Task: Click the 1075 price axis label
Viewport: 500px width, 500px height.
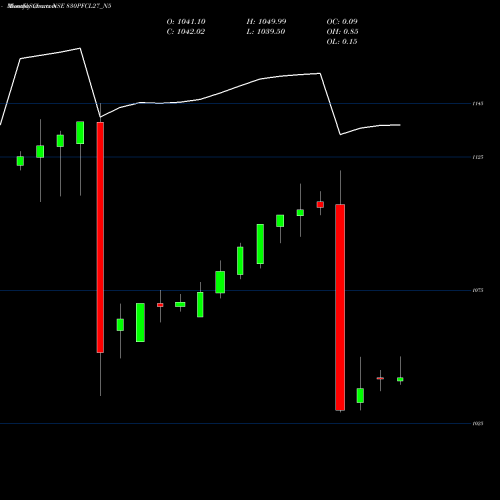Action: click(478, 290)
